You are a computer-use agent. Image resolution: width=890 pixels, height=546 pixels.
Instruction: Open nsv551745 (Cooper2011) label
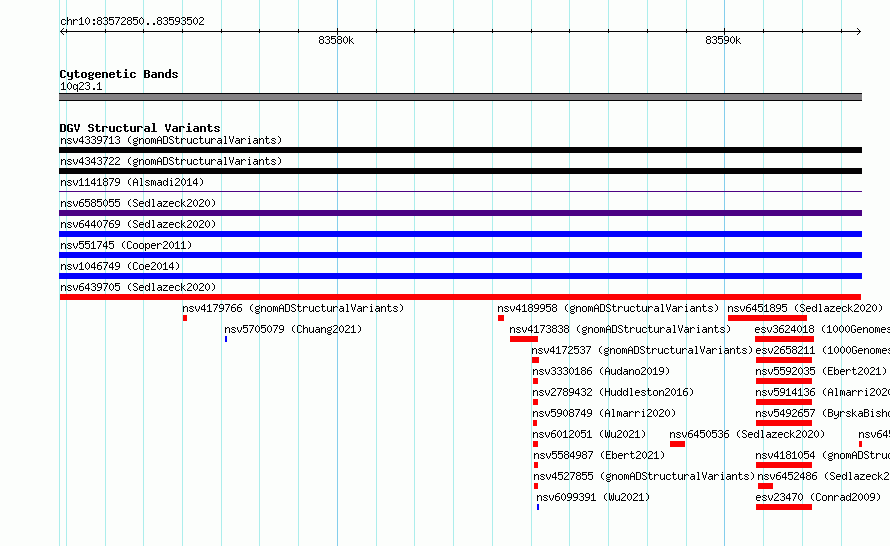126,245
